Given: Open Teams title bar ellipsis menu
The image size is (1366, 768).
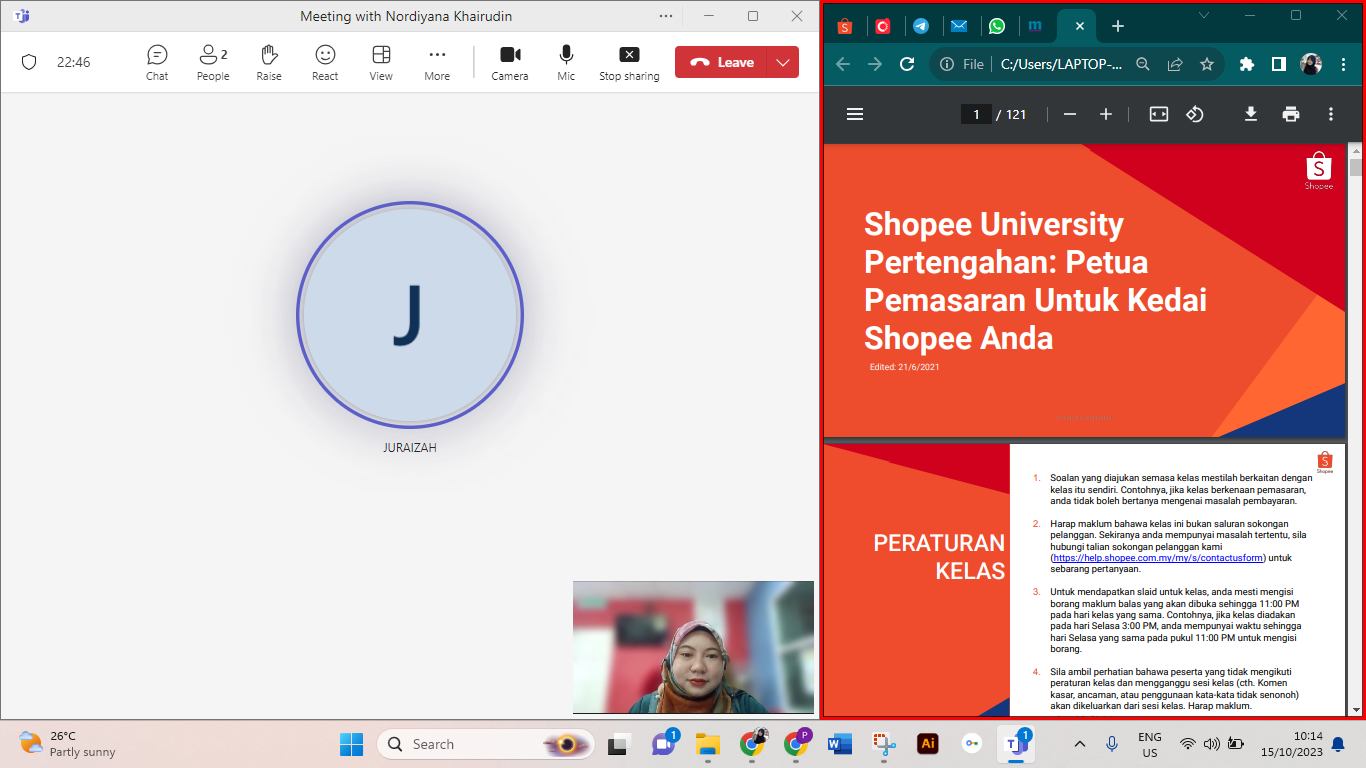Looking at the screenshot, I should [x=666, y=16].
